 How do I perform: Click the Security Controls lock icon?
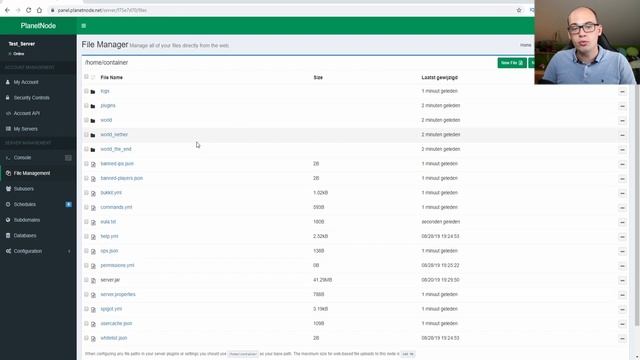tap(8, 98)
